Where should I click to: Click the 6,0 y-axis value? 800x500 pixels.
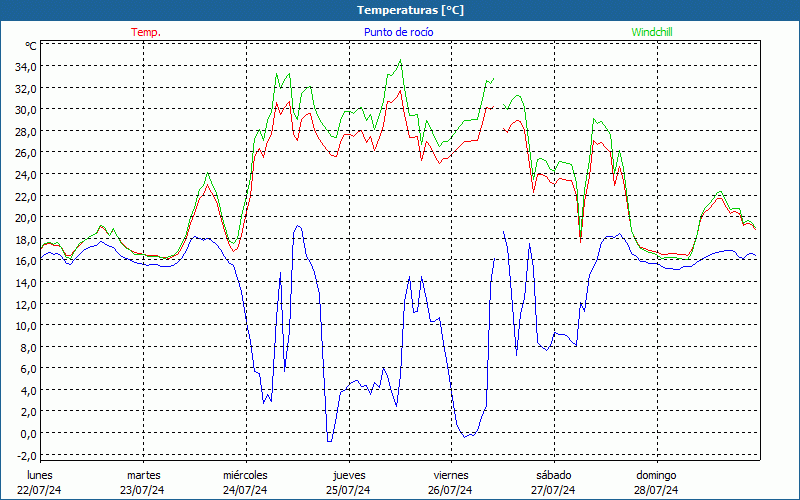pyautogui.click(x=28, y=368)
